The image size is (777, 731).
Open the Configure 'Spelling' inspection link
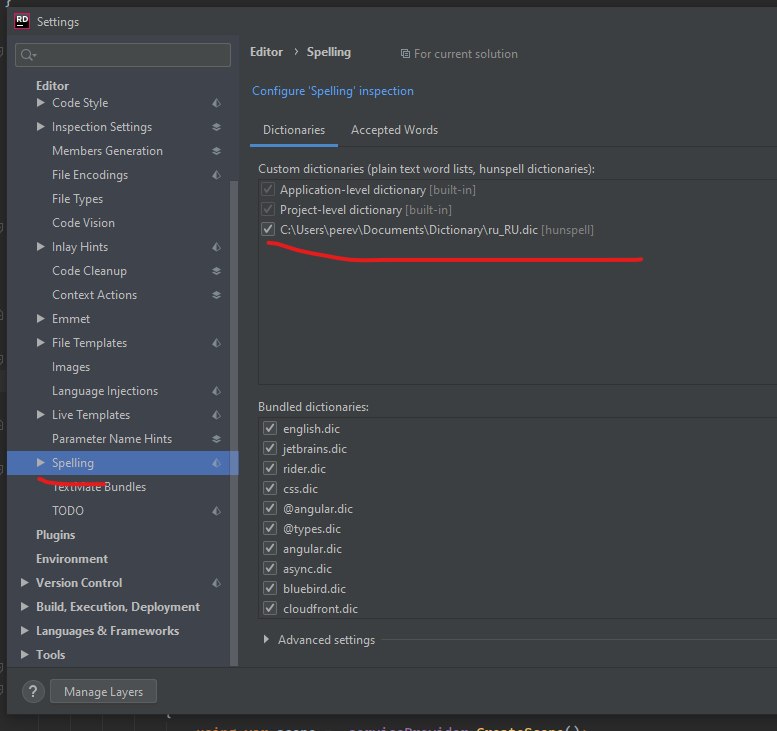tap(333, 91)
